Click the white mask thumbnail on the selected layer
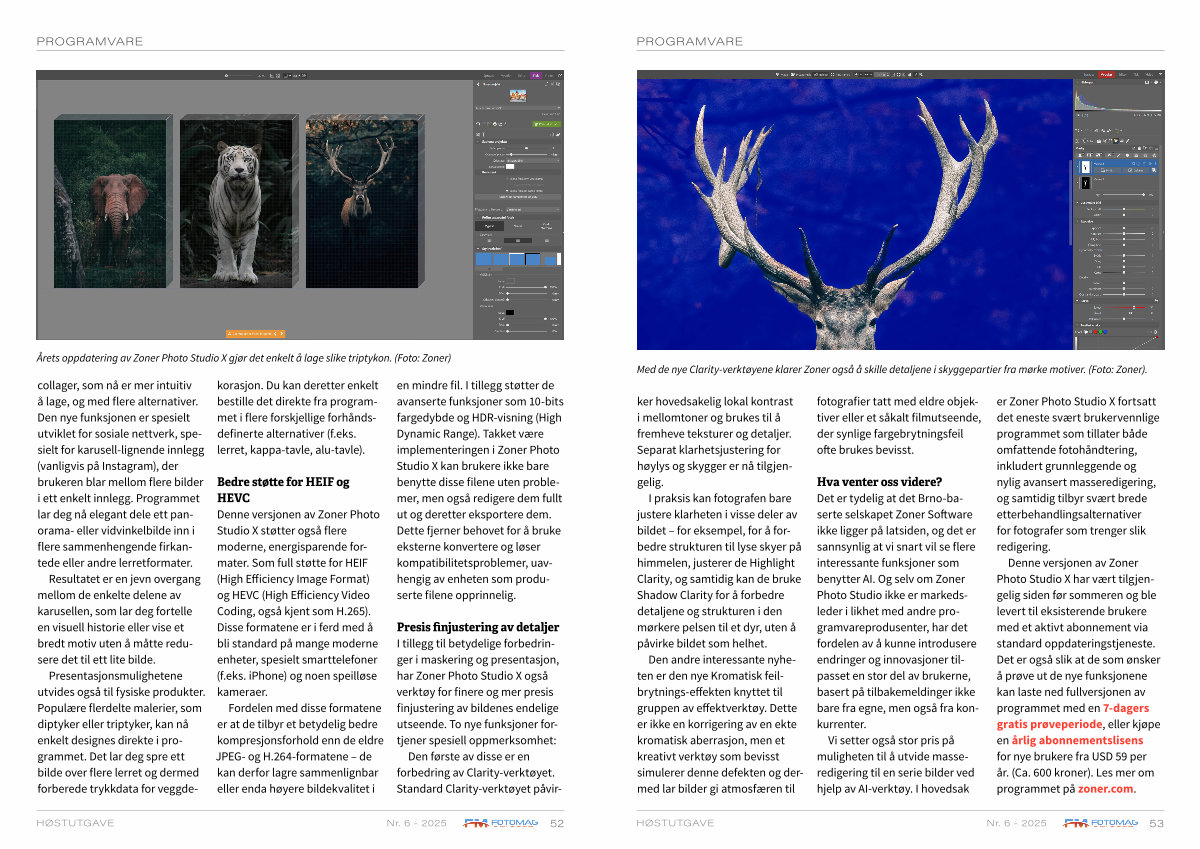The image size is (1200, 849). 1085,169
